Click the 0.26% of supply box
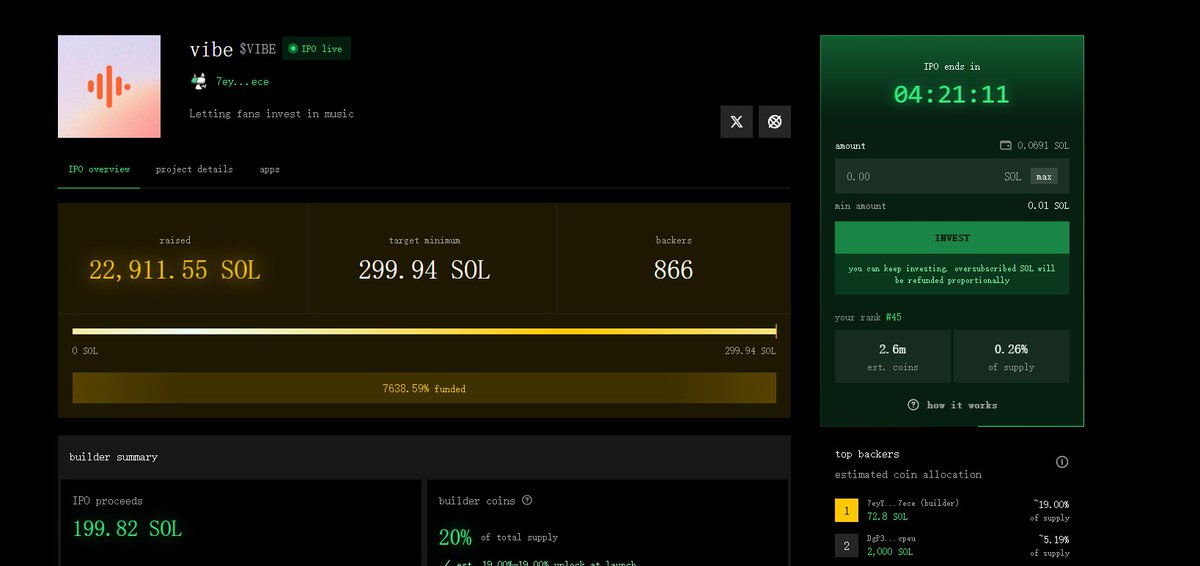 (1011, 356)
